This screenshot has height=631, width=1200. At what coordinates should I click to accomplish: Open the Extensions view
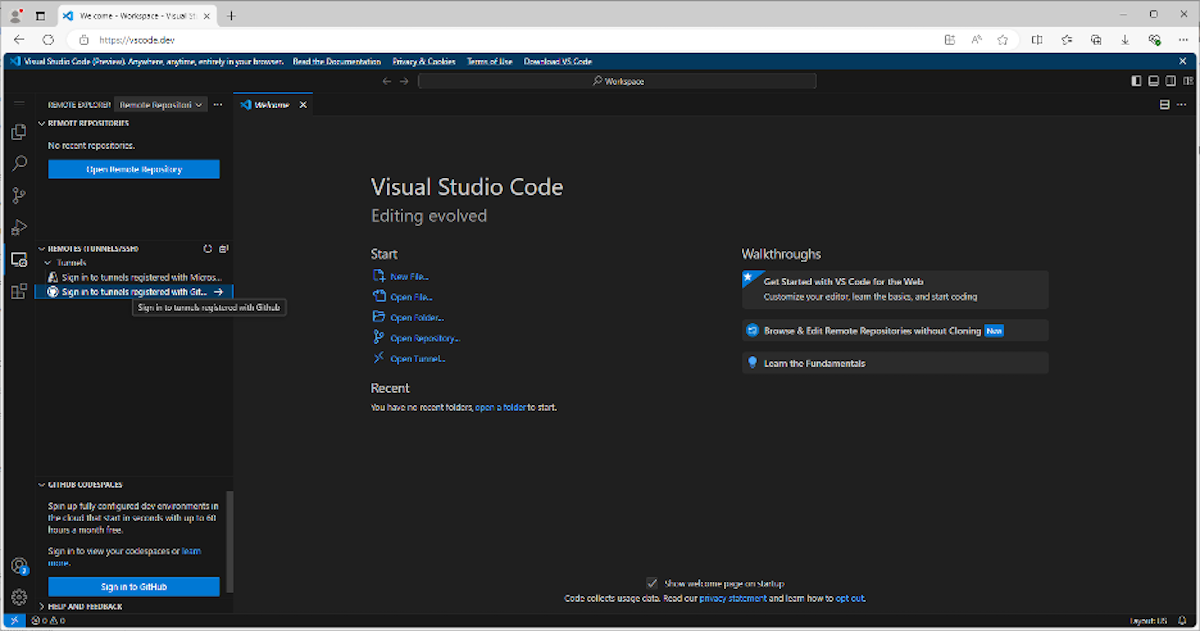[18, 291]
